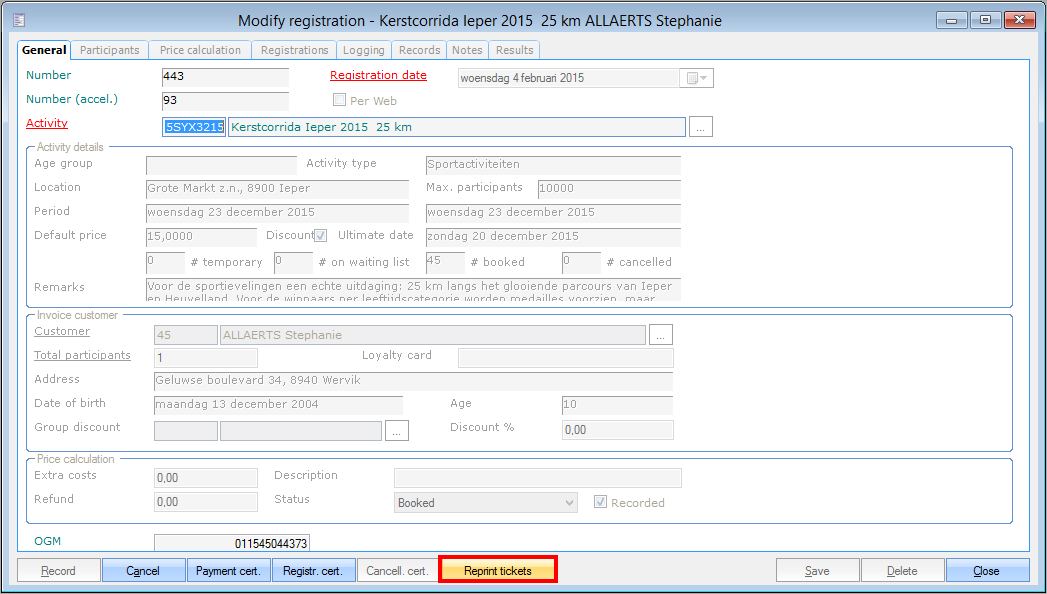Open the Customer browse ellipsis button

pyautogui.click(x=660, y=334)
